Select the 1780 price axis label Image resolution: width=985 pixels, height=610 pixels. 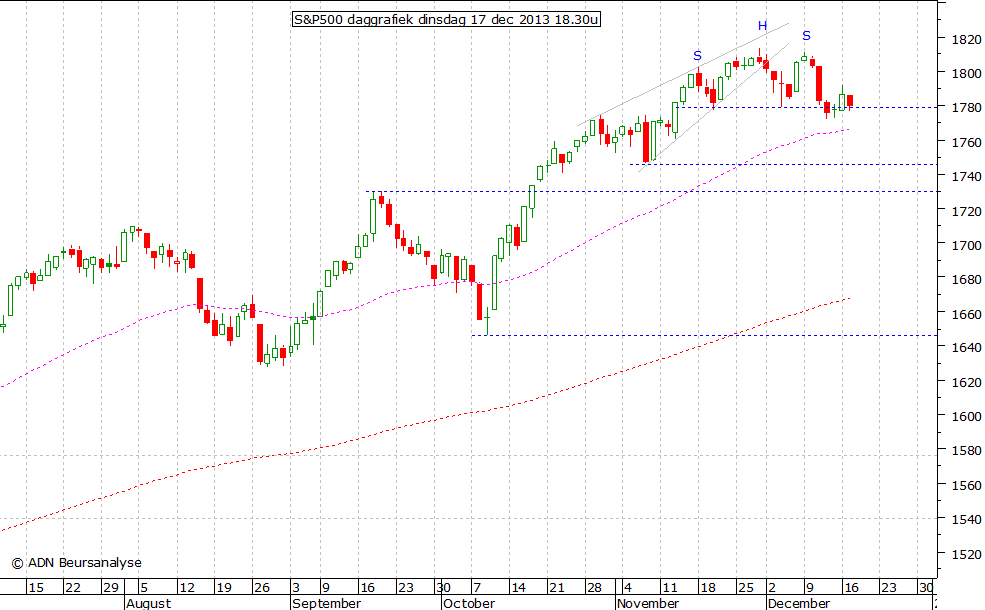pyautogui.click(x=967, y=108)
